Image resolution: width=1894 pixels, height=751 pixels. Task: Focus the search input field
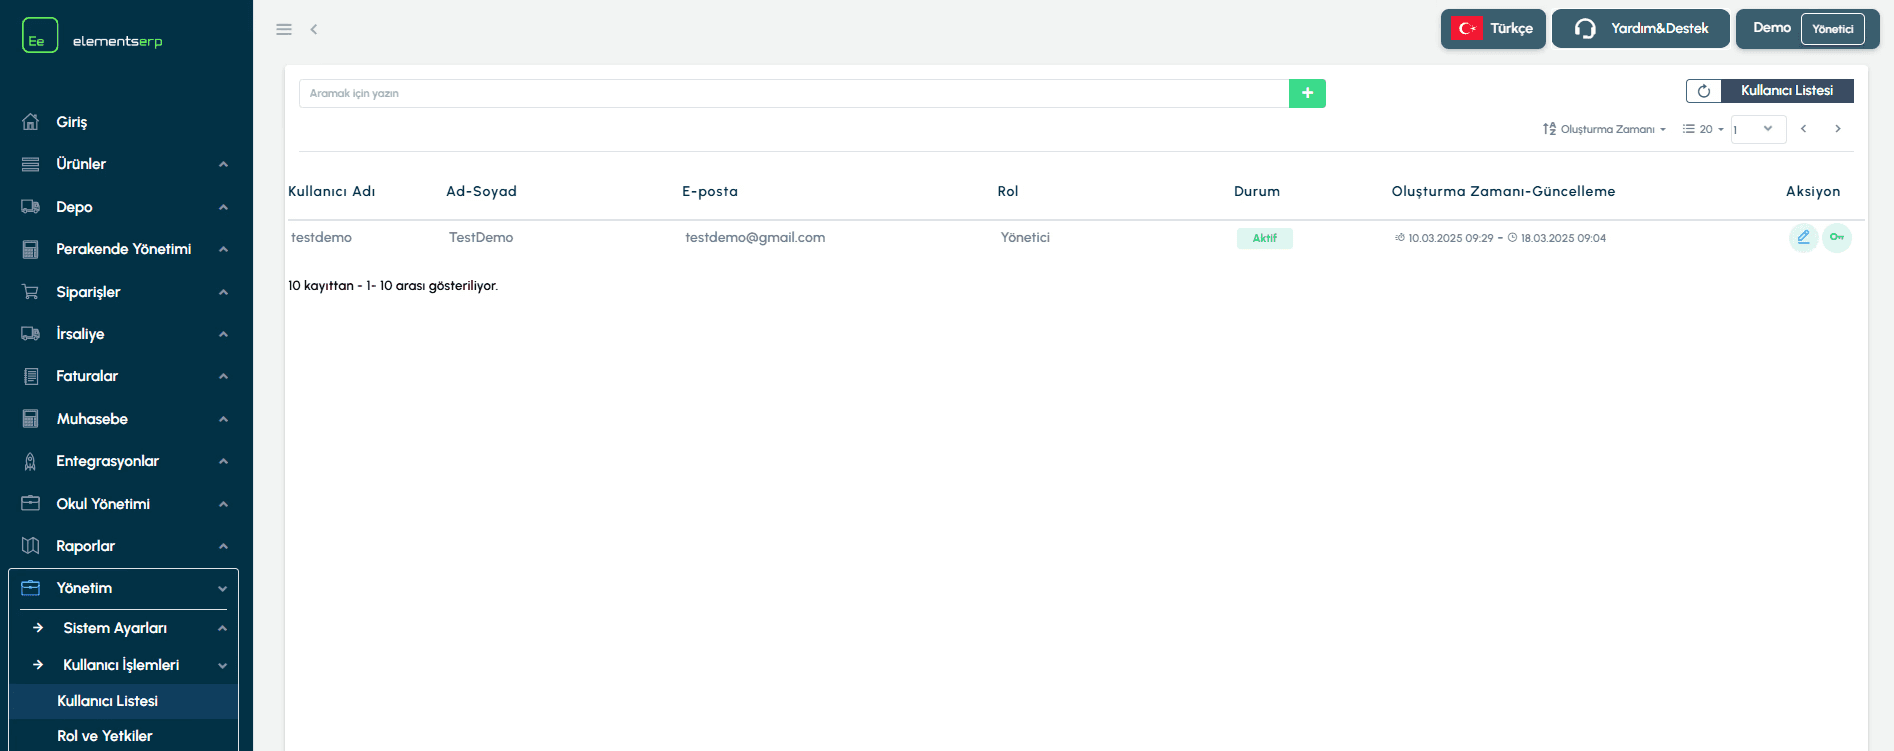point(794,93)
